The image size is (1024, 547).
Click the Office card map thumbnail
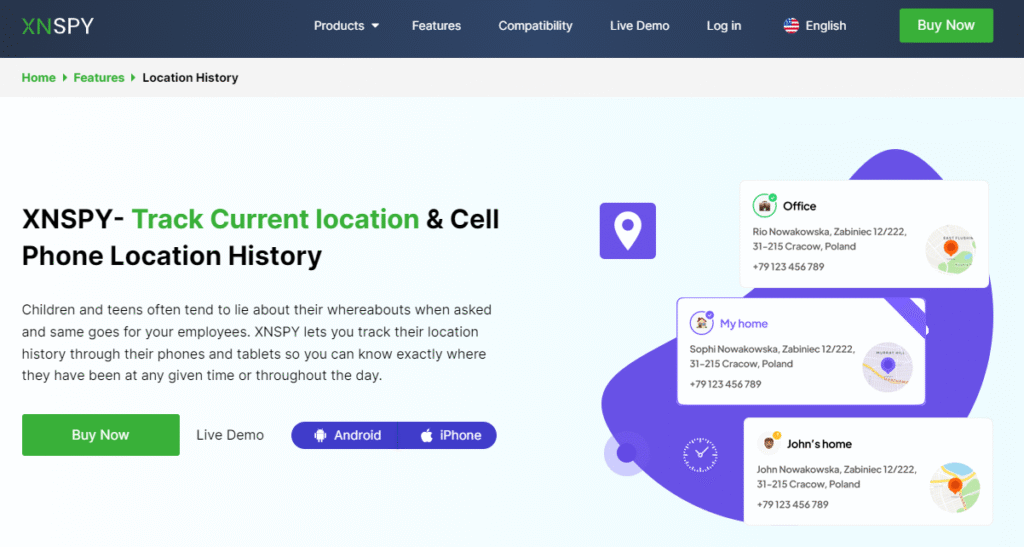tap(950, 250)
